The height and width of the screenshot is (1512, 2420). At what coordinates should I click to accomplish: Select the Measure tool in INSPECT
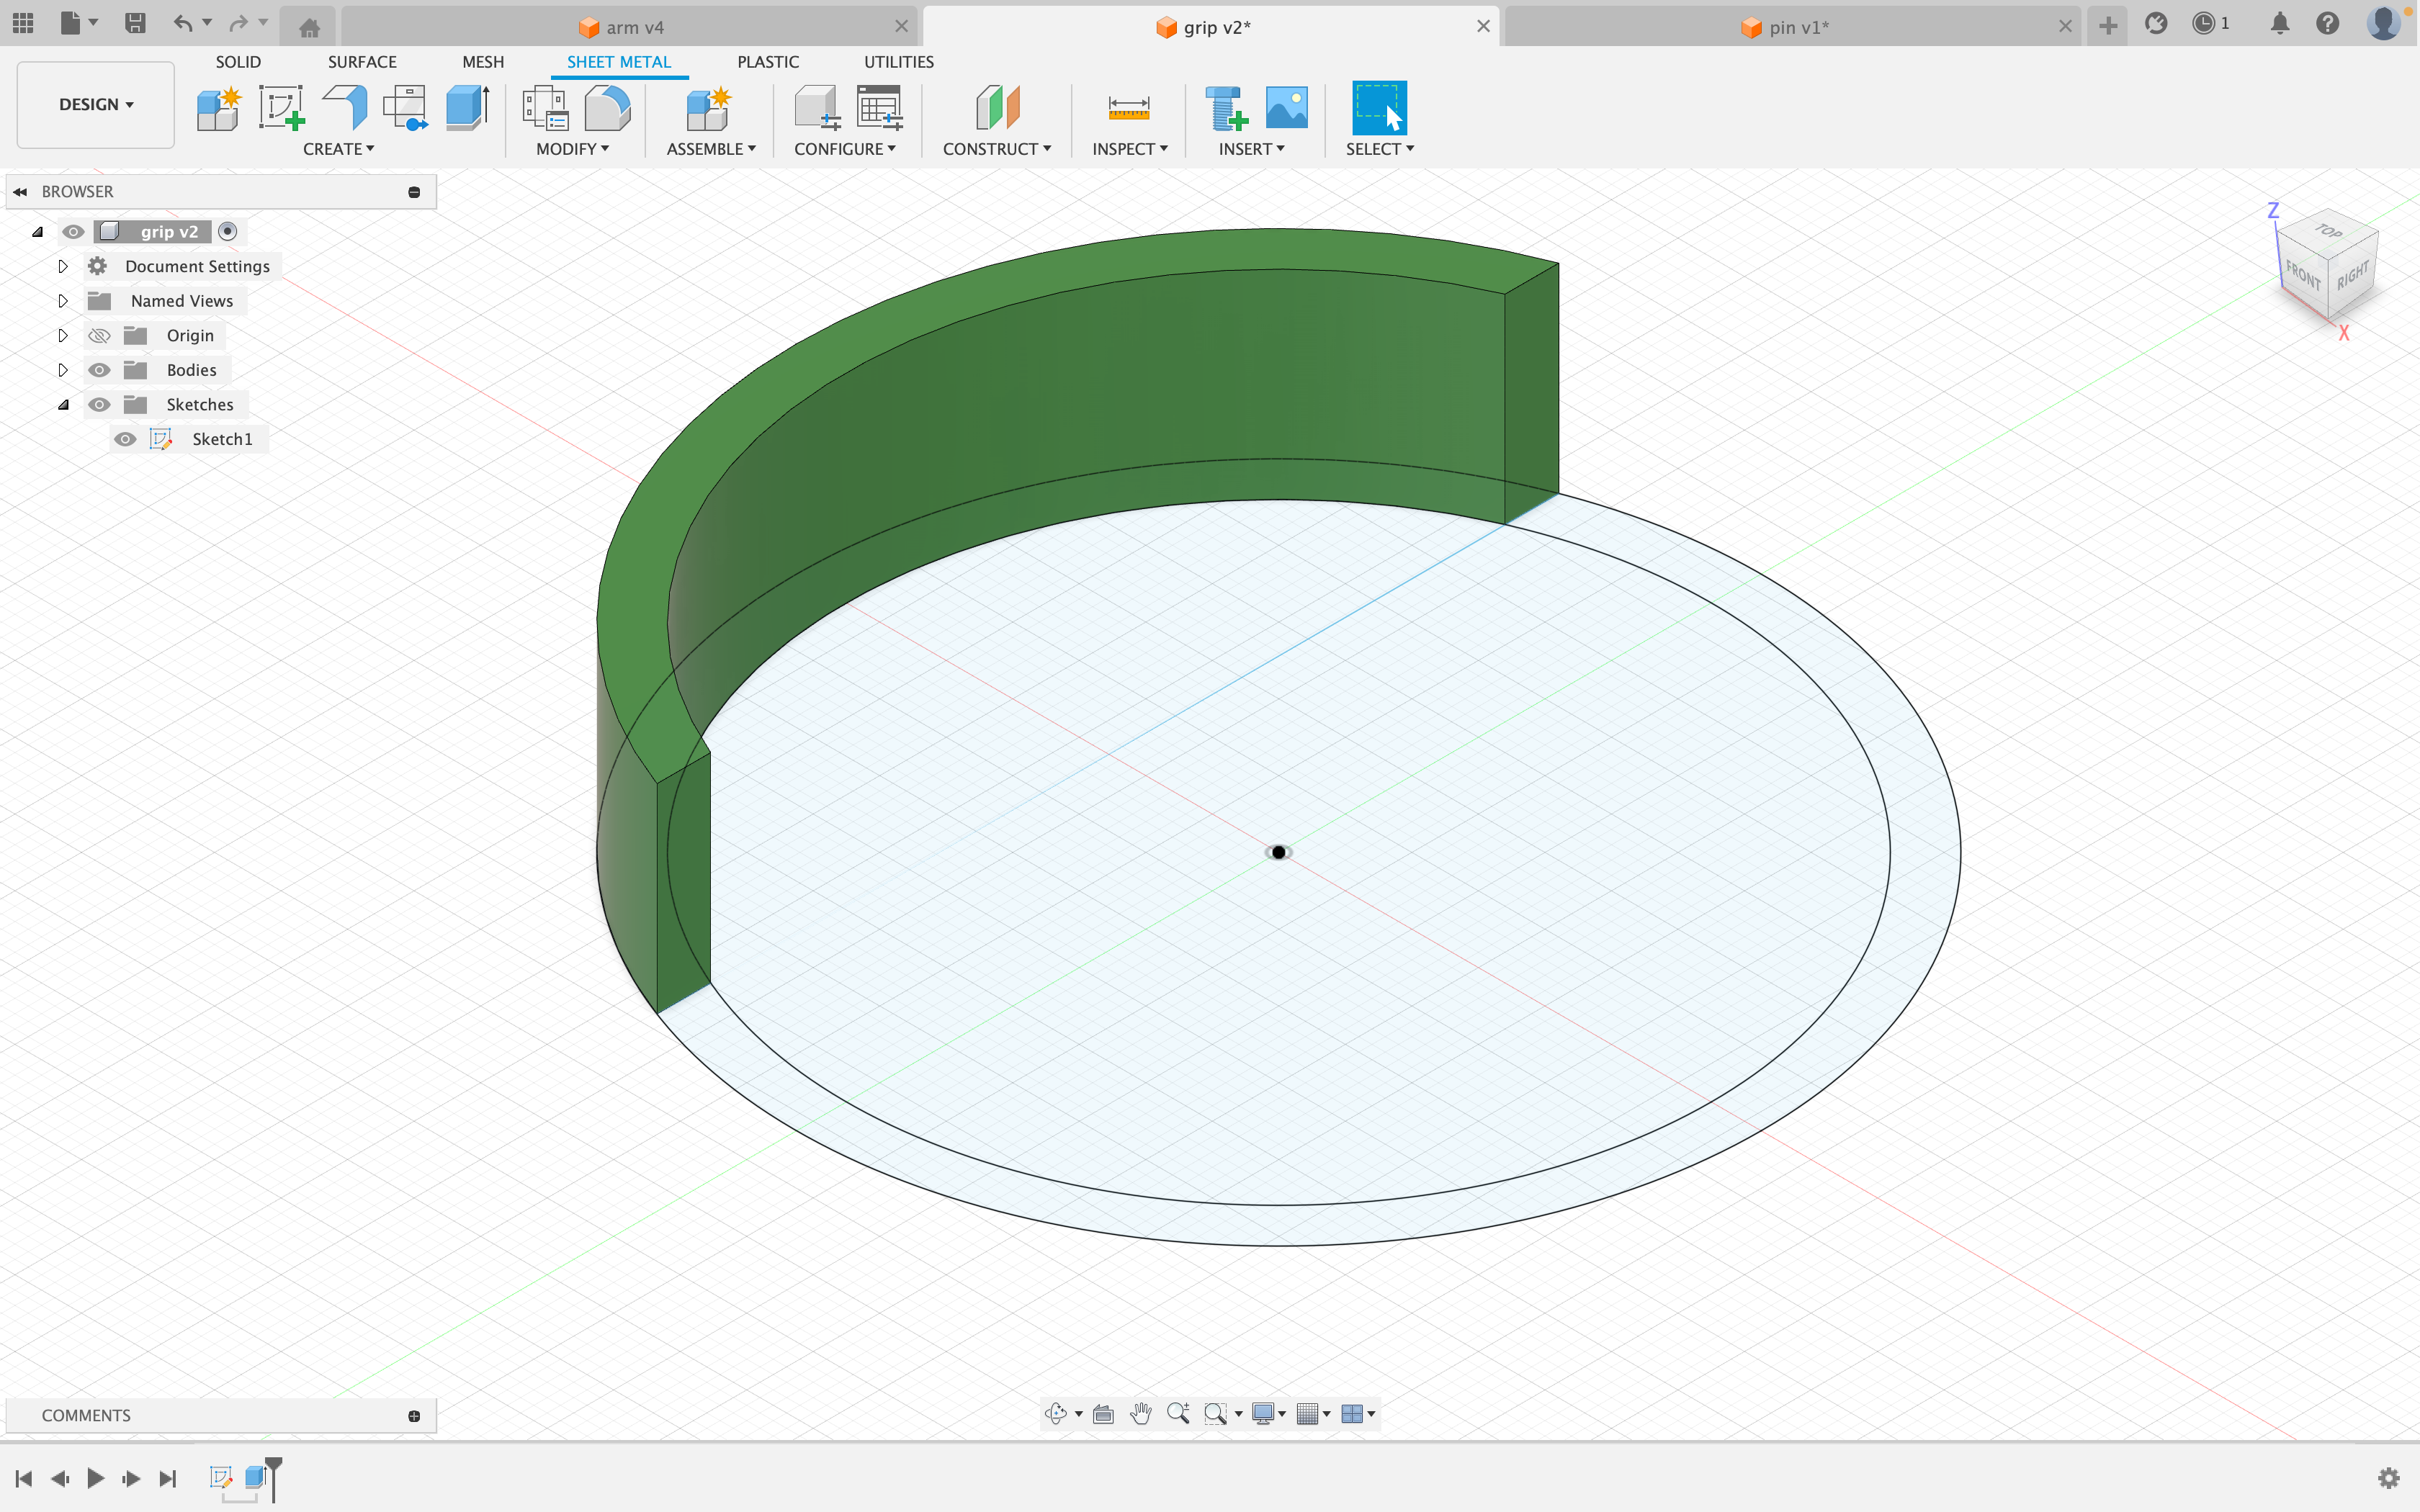(1129, 108)
